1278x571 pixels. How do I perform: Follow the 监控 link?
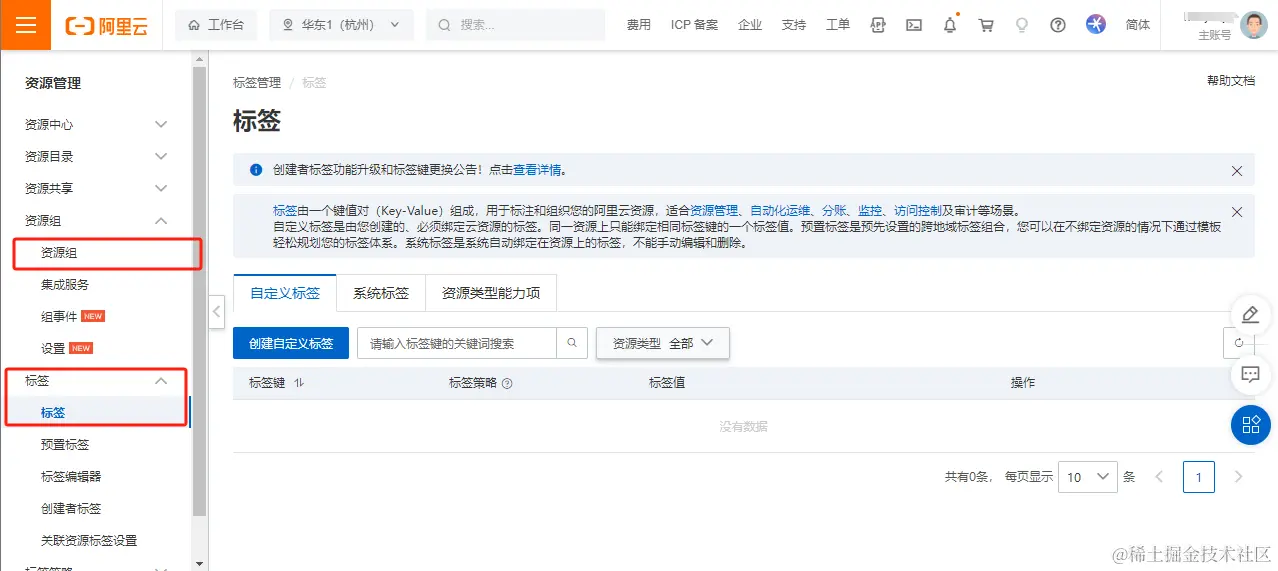pos(870,211)
